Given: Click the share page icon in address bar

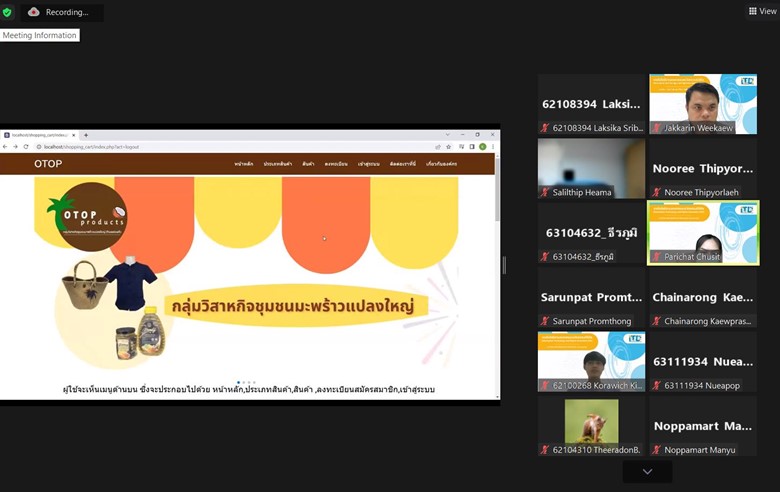Looking at the screenshot, I should (x=438, y=147).
